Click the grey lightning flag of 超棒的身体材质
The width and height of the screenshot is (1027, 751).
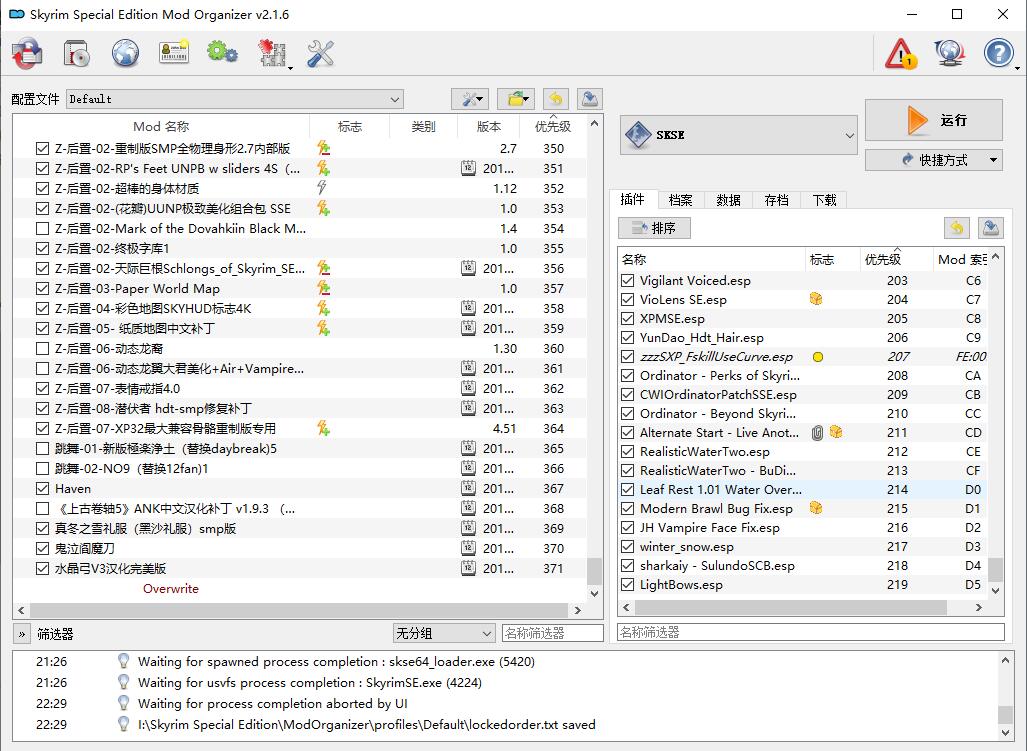322,188
